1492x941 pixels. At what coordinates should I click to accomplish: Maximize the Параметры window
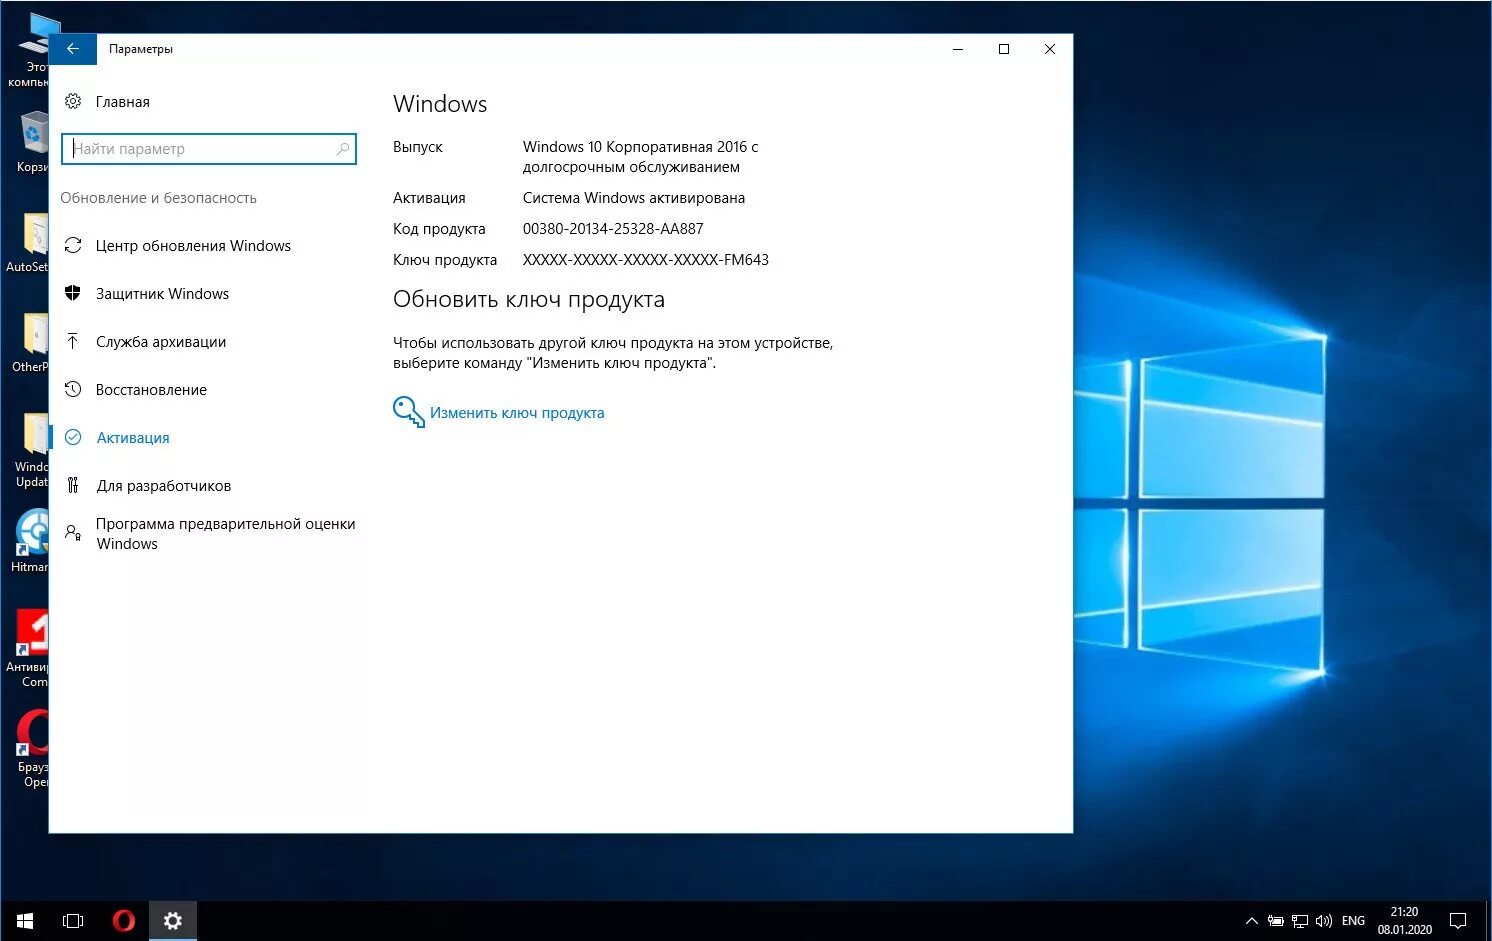pyautogui.click(x=1004, y=49)
